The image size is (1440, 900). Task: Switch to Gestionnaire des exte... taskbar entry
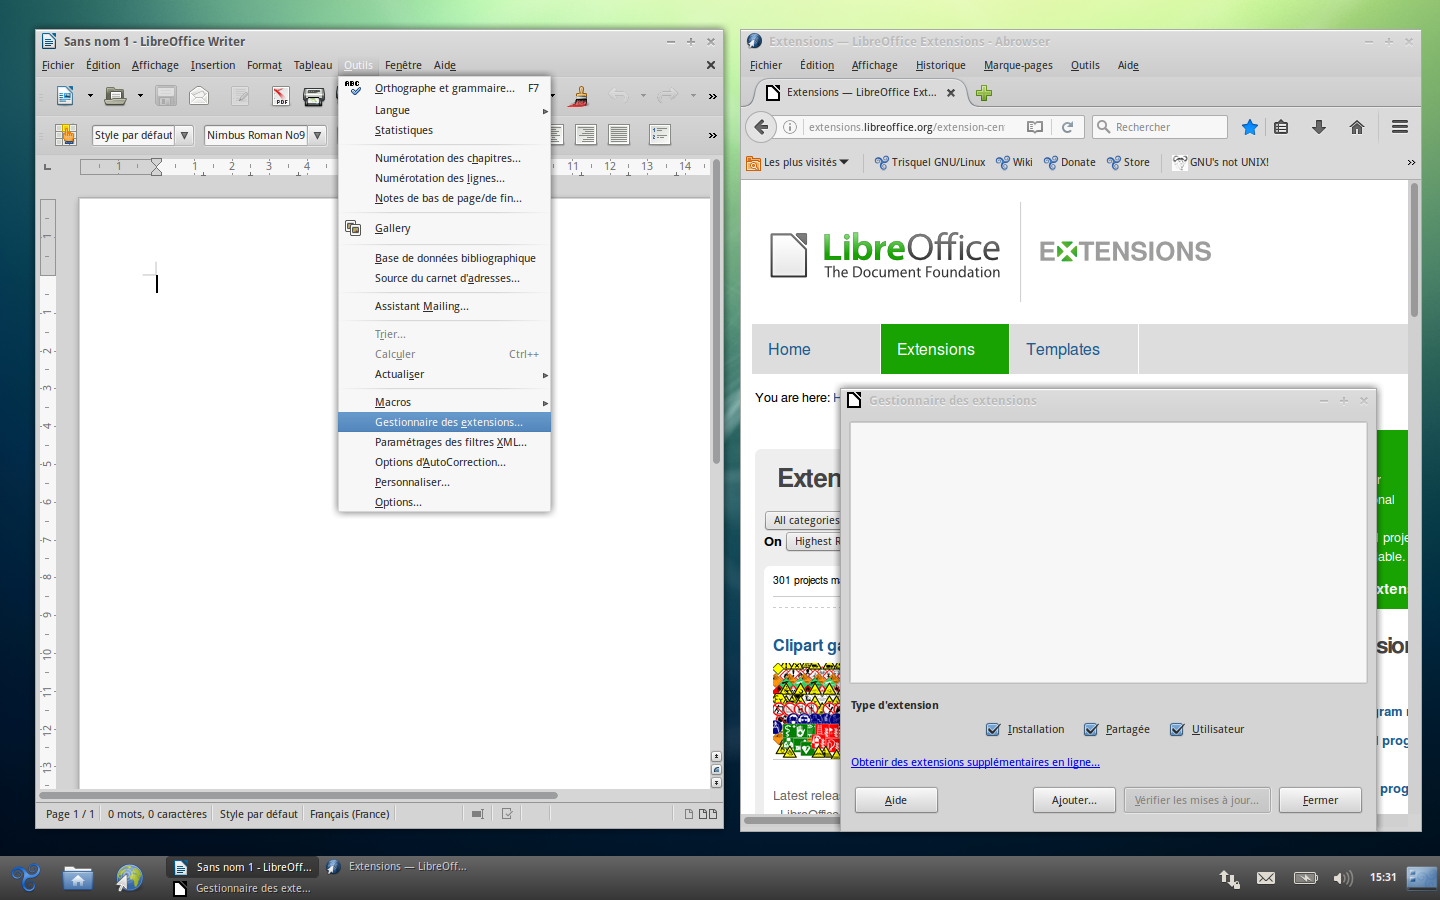coord(242,888)
